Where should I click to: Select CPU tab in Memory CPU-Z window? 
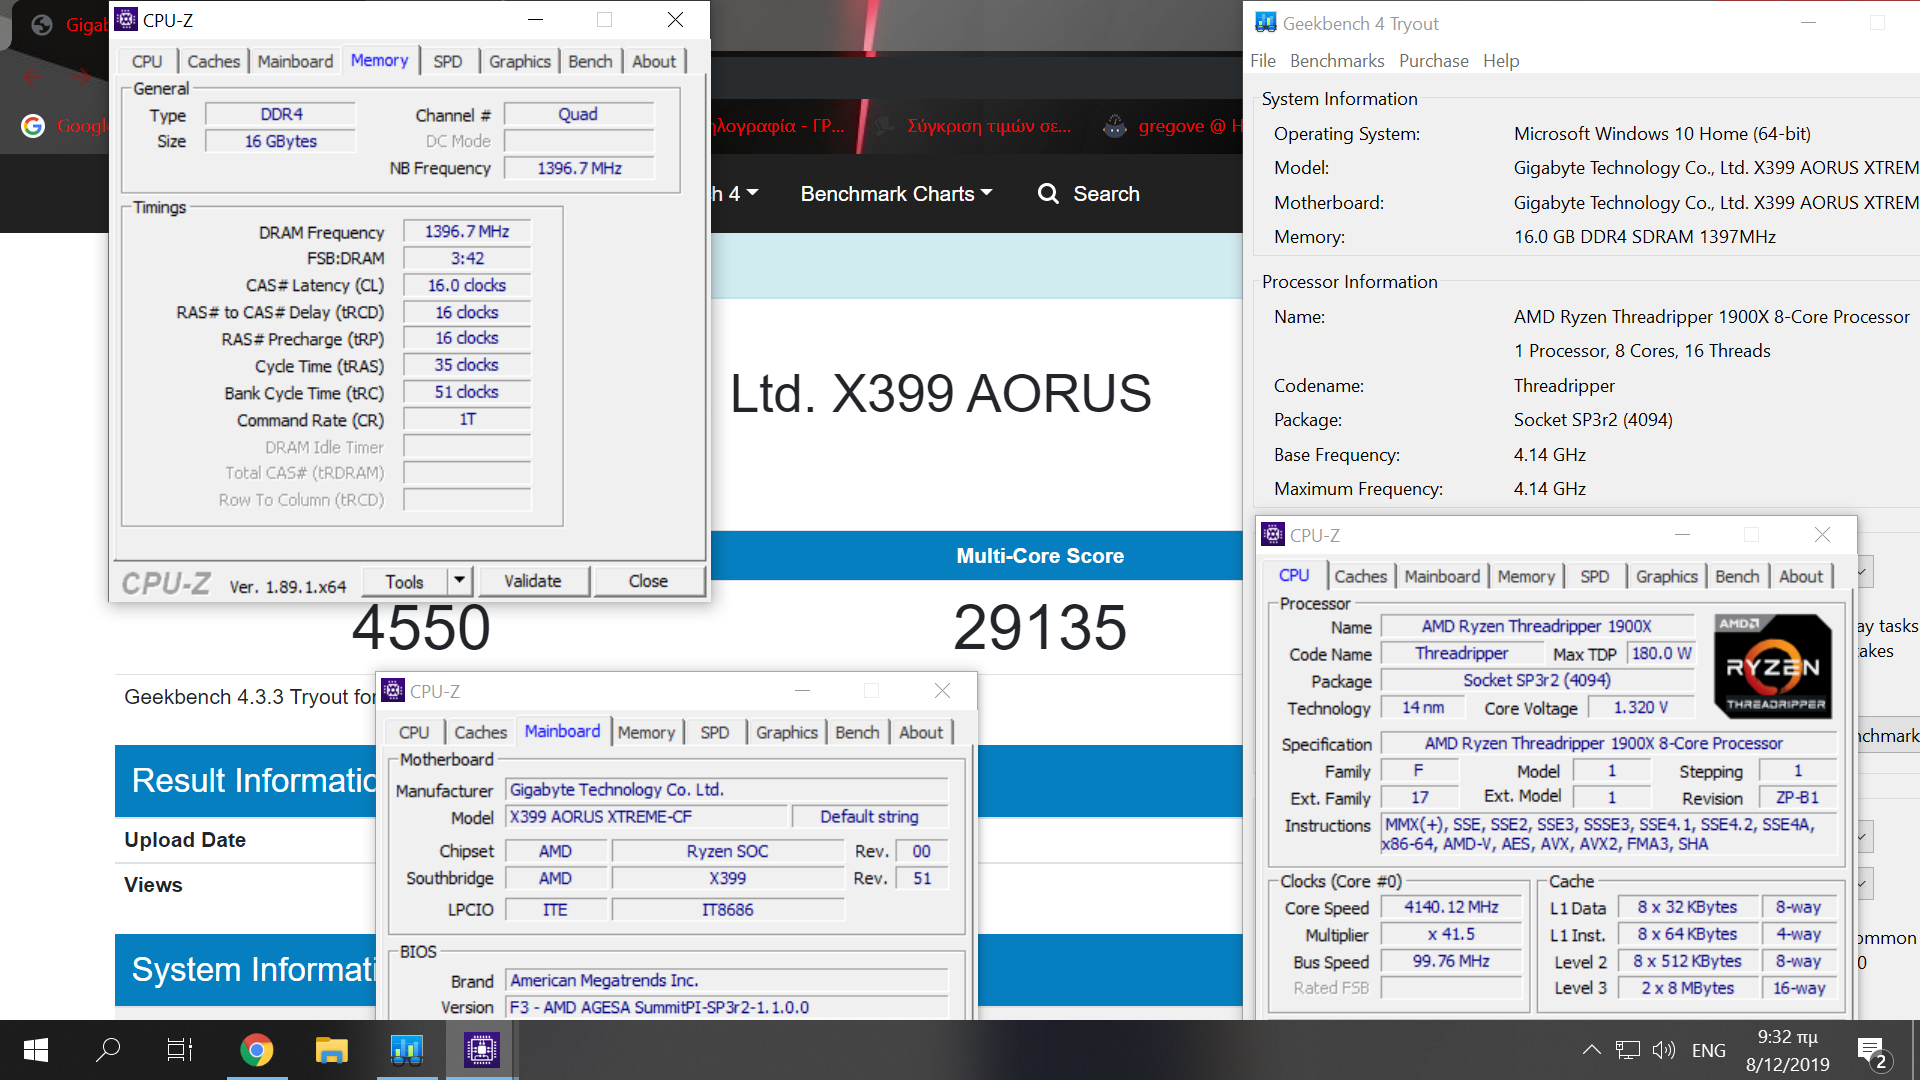pos(147,61)
